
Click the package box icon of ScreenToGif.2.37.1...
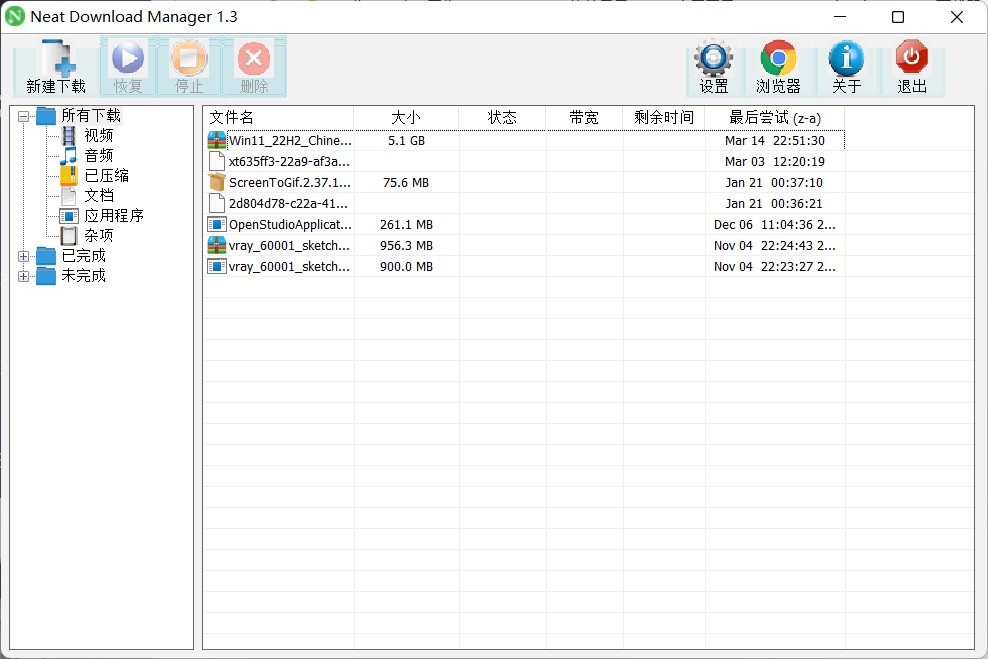coord(217,183)
